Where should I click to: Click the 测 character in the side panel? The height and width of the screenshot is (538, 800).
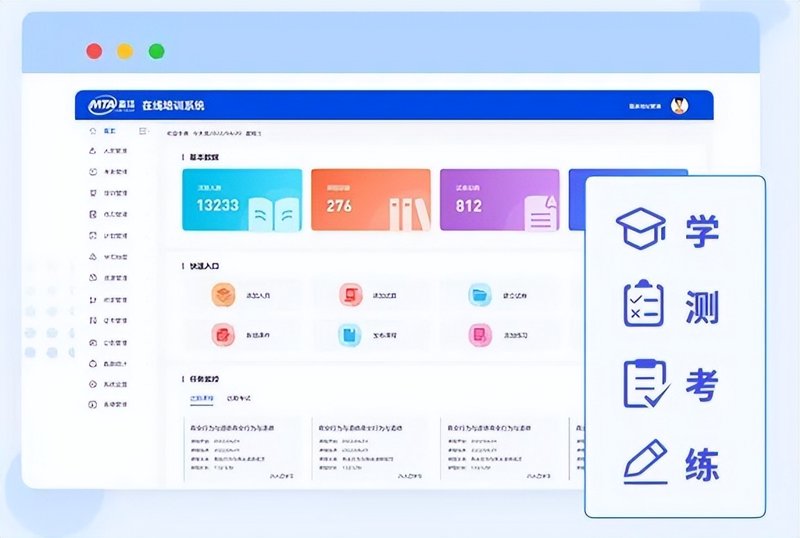pyautogui.click(x=702, y=307)
